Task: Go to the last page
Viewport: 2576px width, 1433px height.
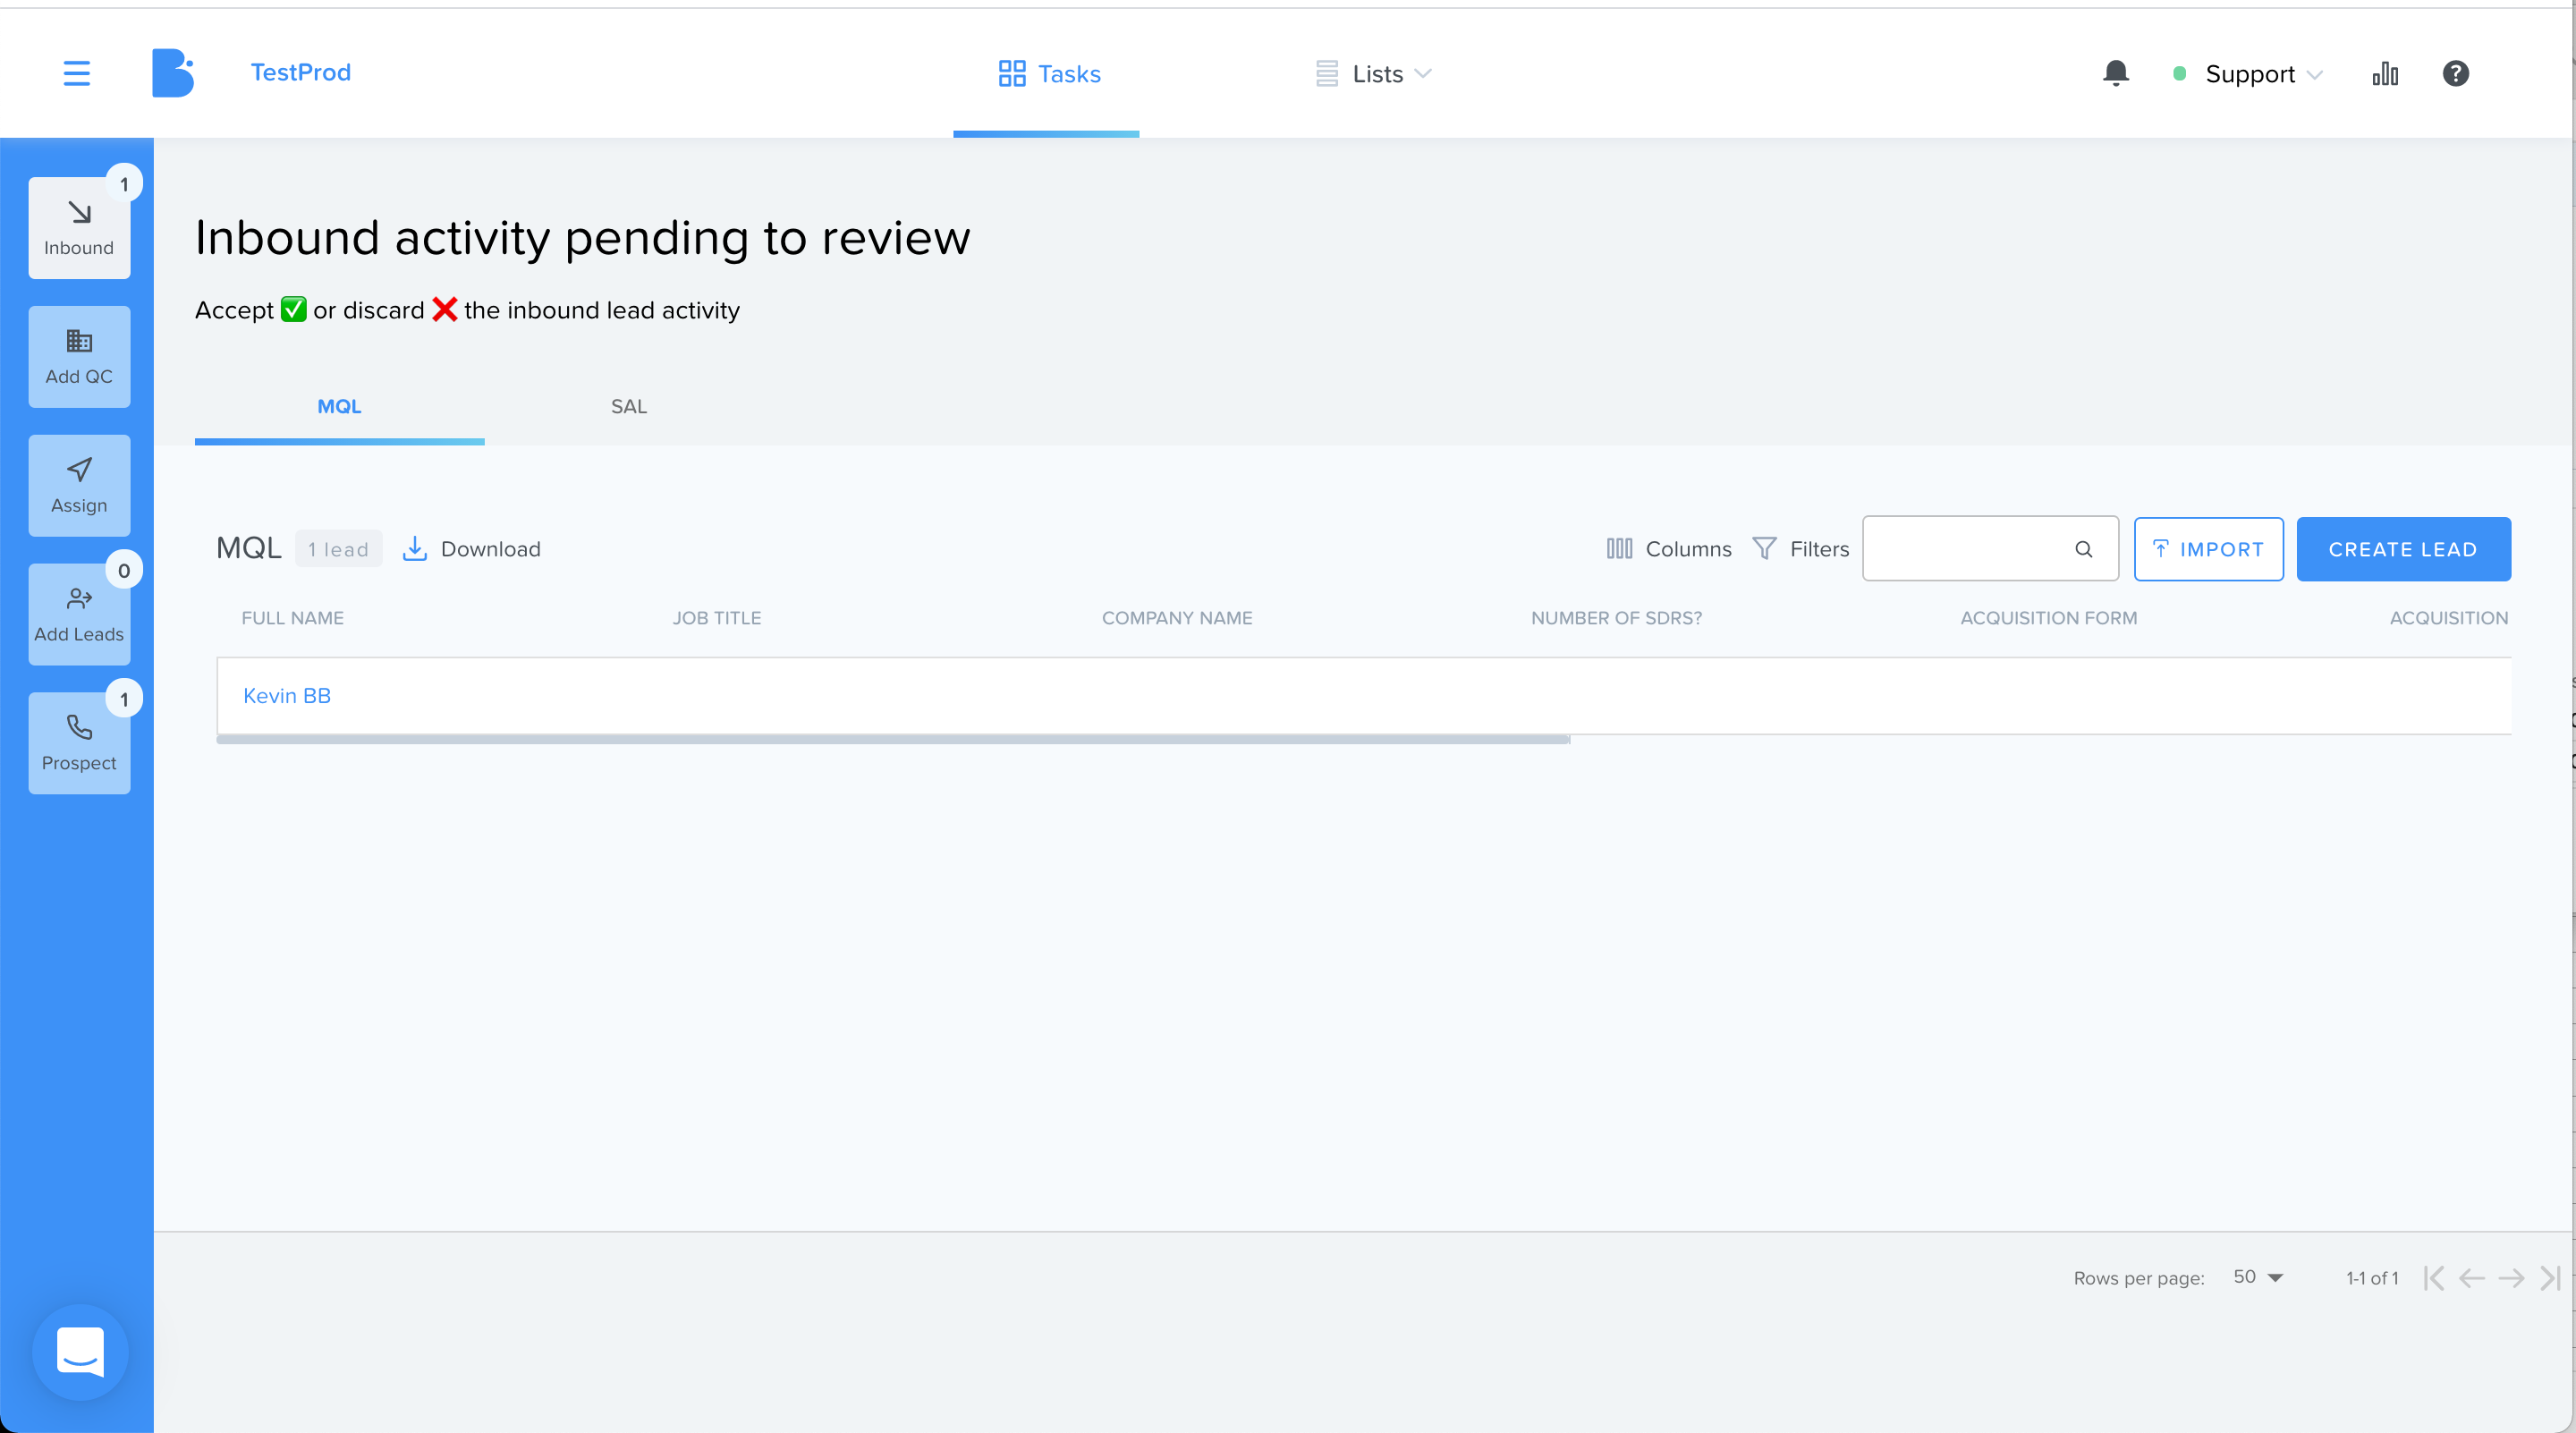Action: (2549, 1278)
